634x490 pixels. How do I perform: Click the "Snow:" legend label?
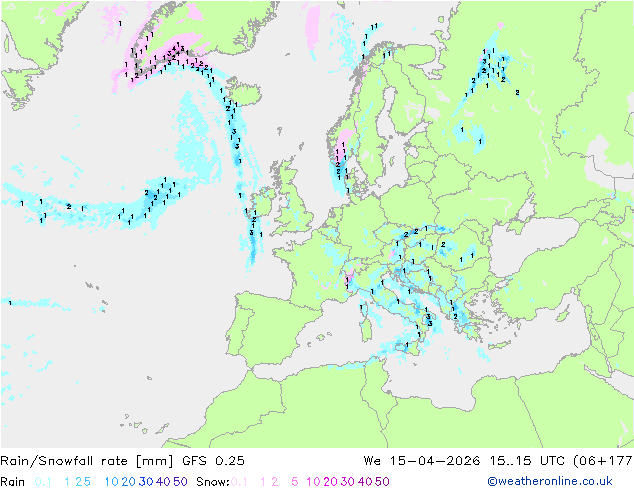(x=213, y=482)
